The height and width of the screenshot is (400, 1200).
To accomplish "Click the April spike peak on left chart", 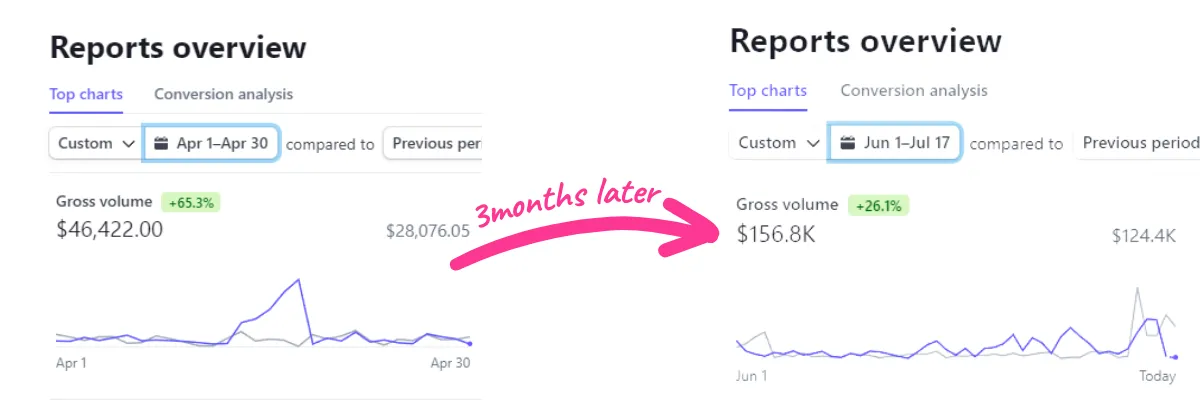I will click(299, 281).
